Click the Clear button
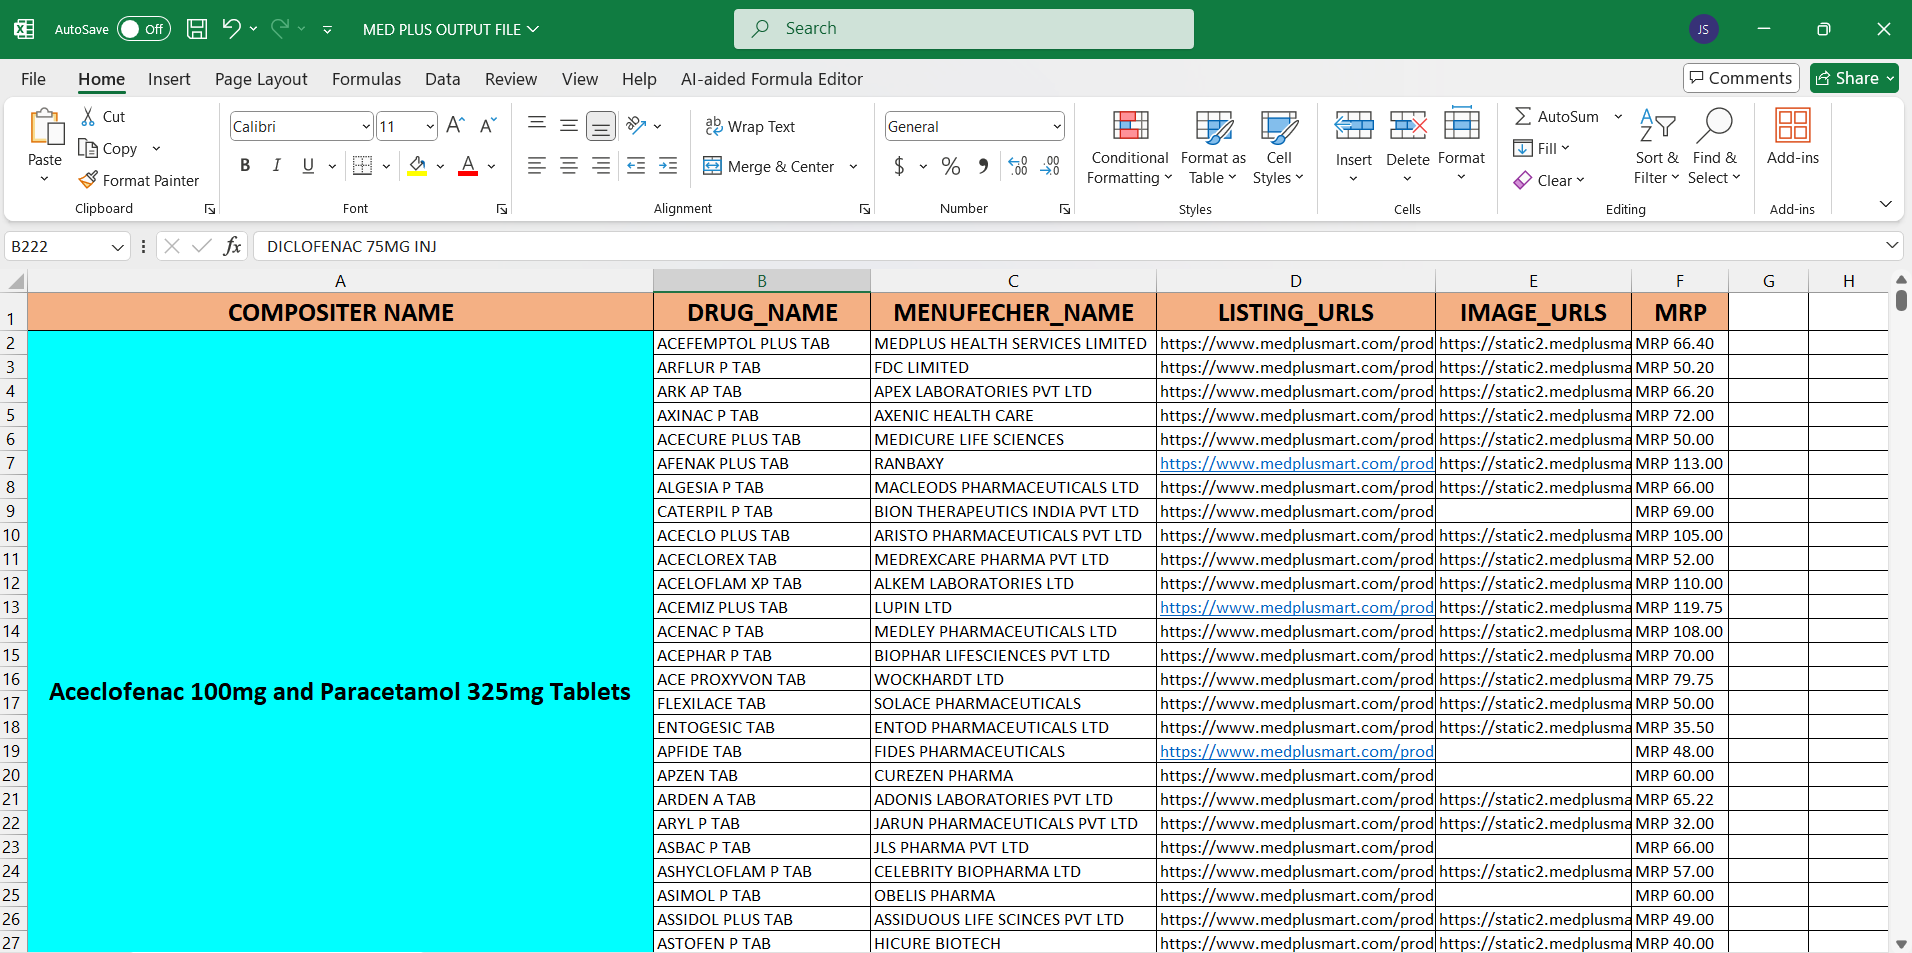 click(x=1548, y=180)
